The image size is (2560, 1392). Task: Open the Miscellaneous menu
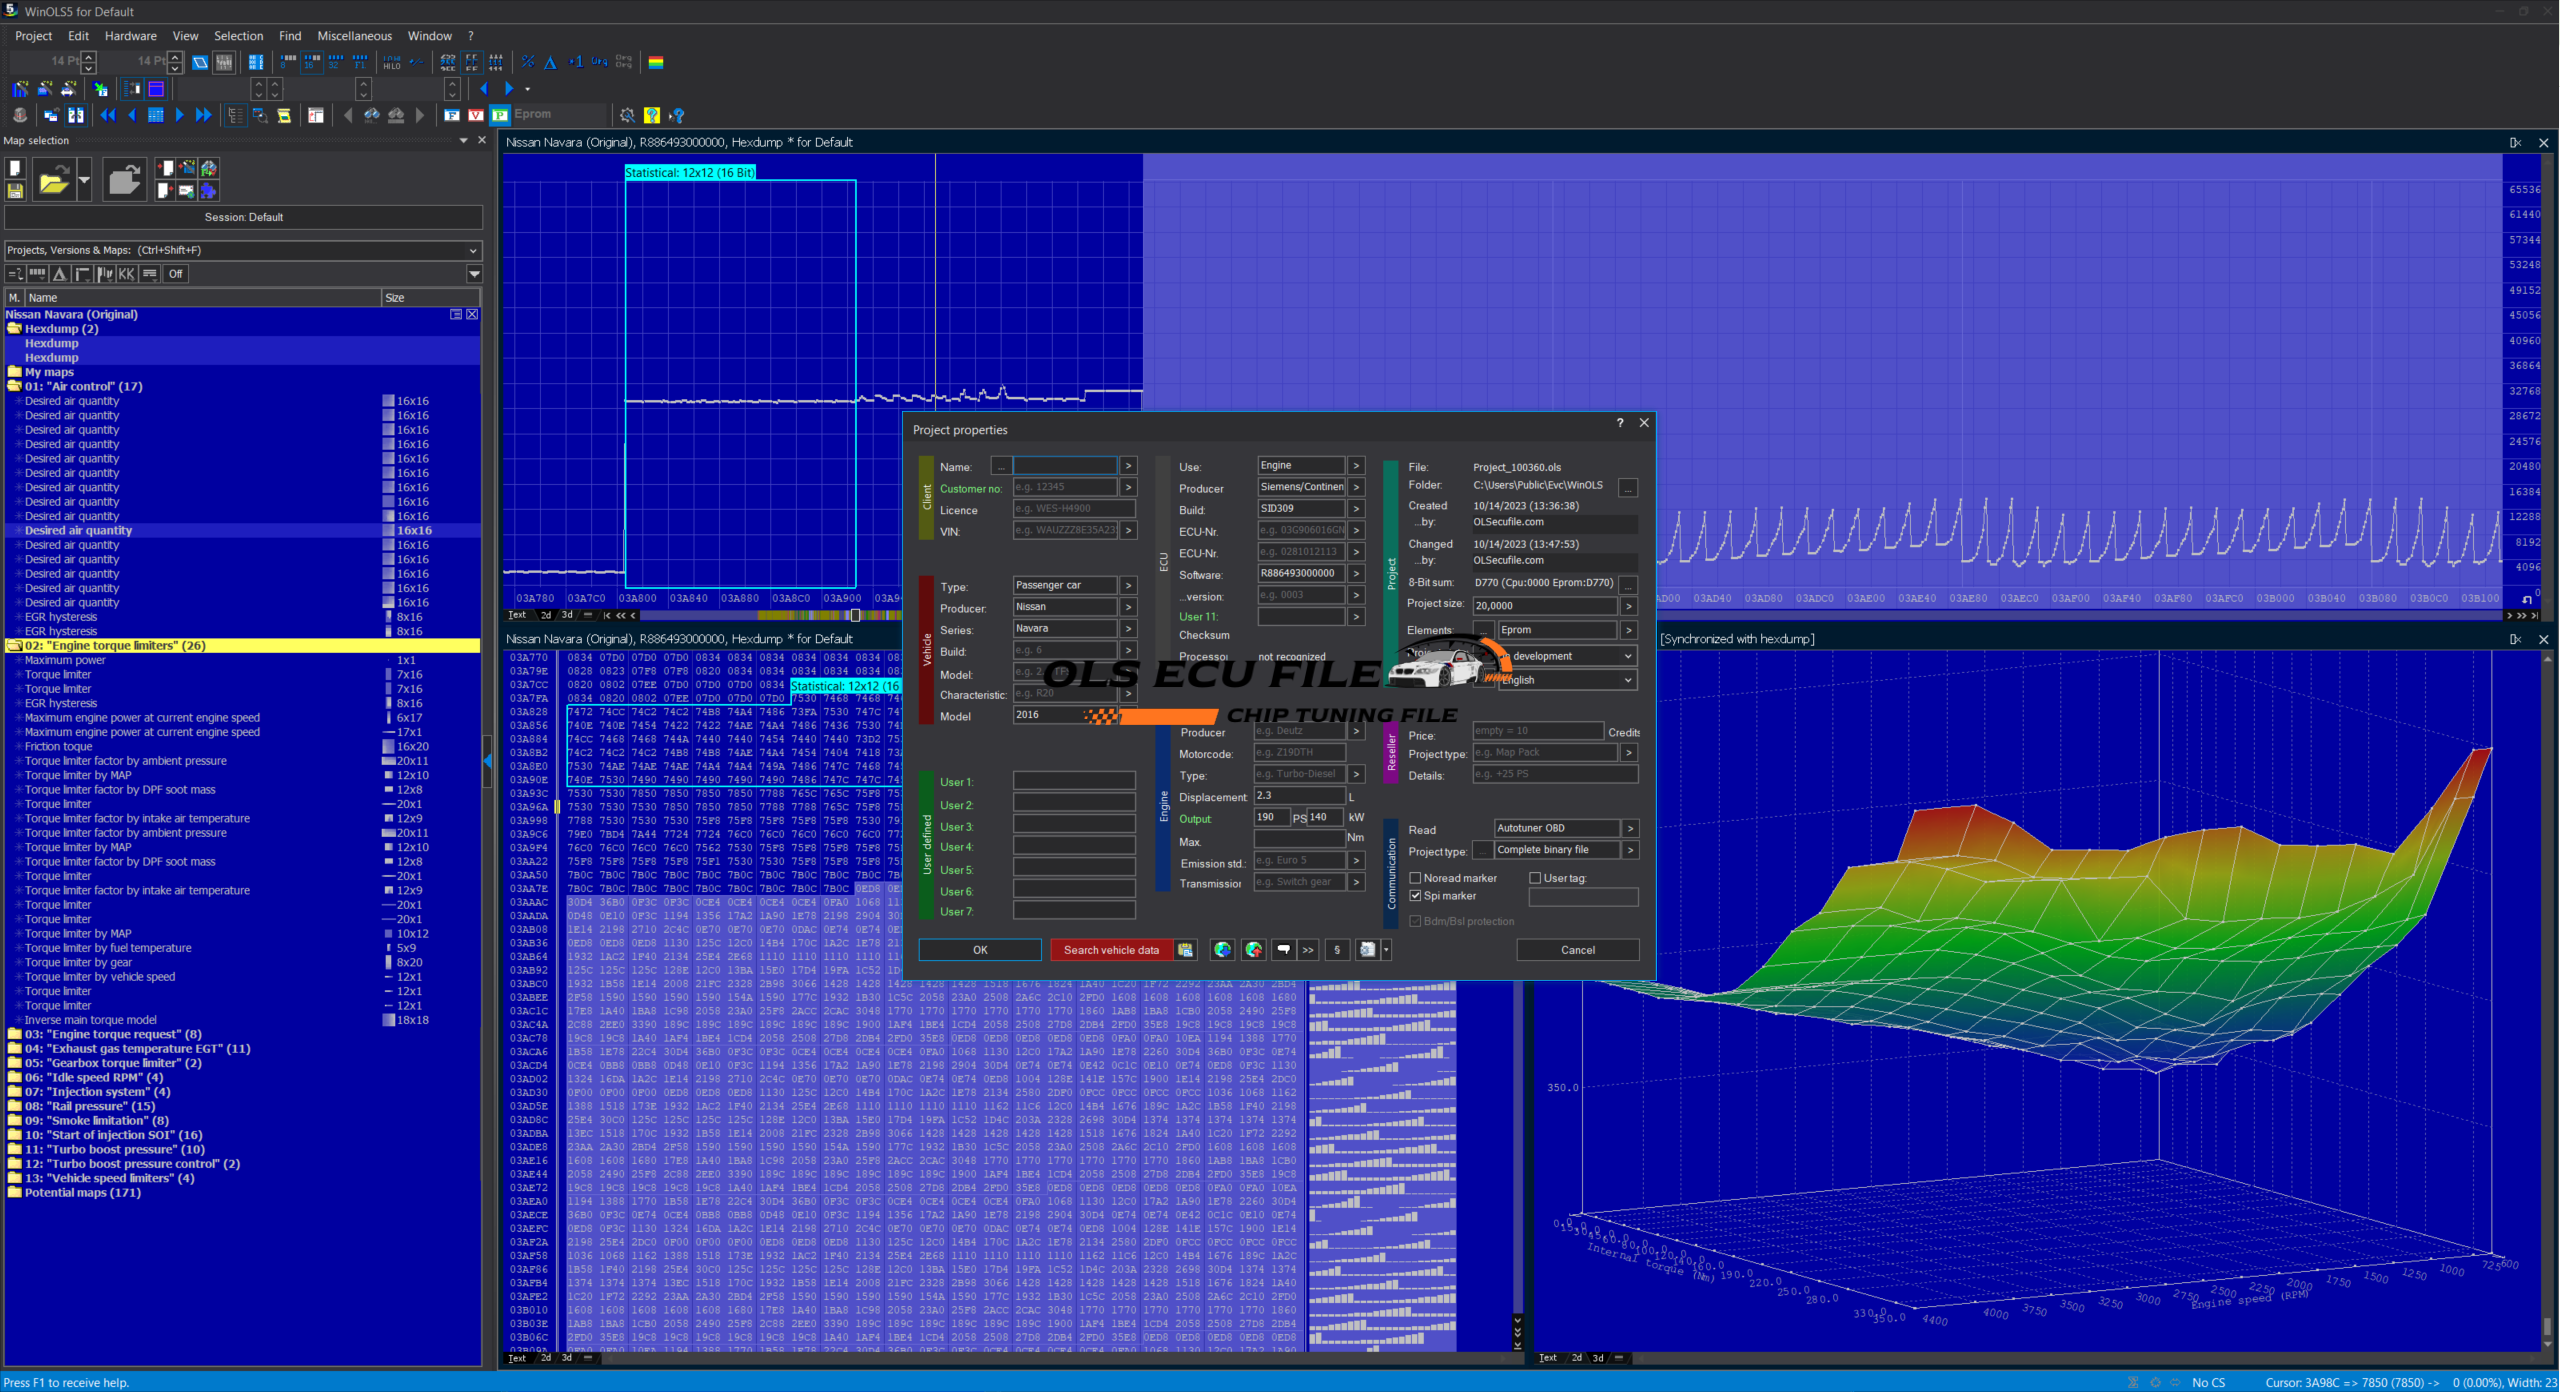[354, 36]
